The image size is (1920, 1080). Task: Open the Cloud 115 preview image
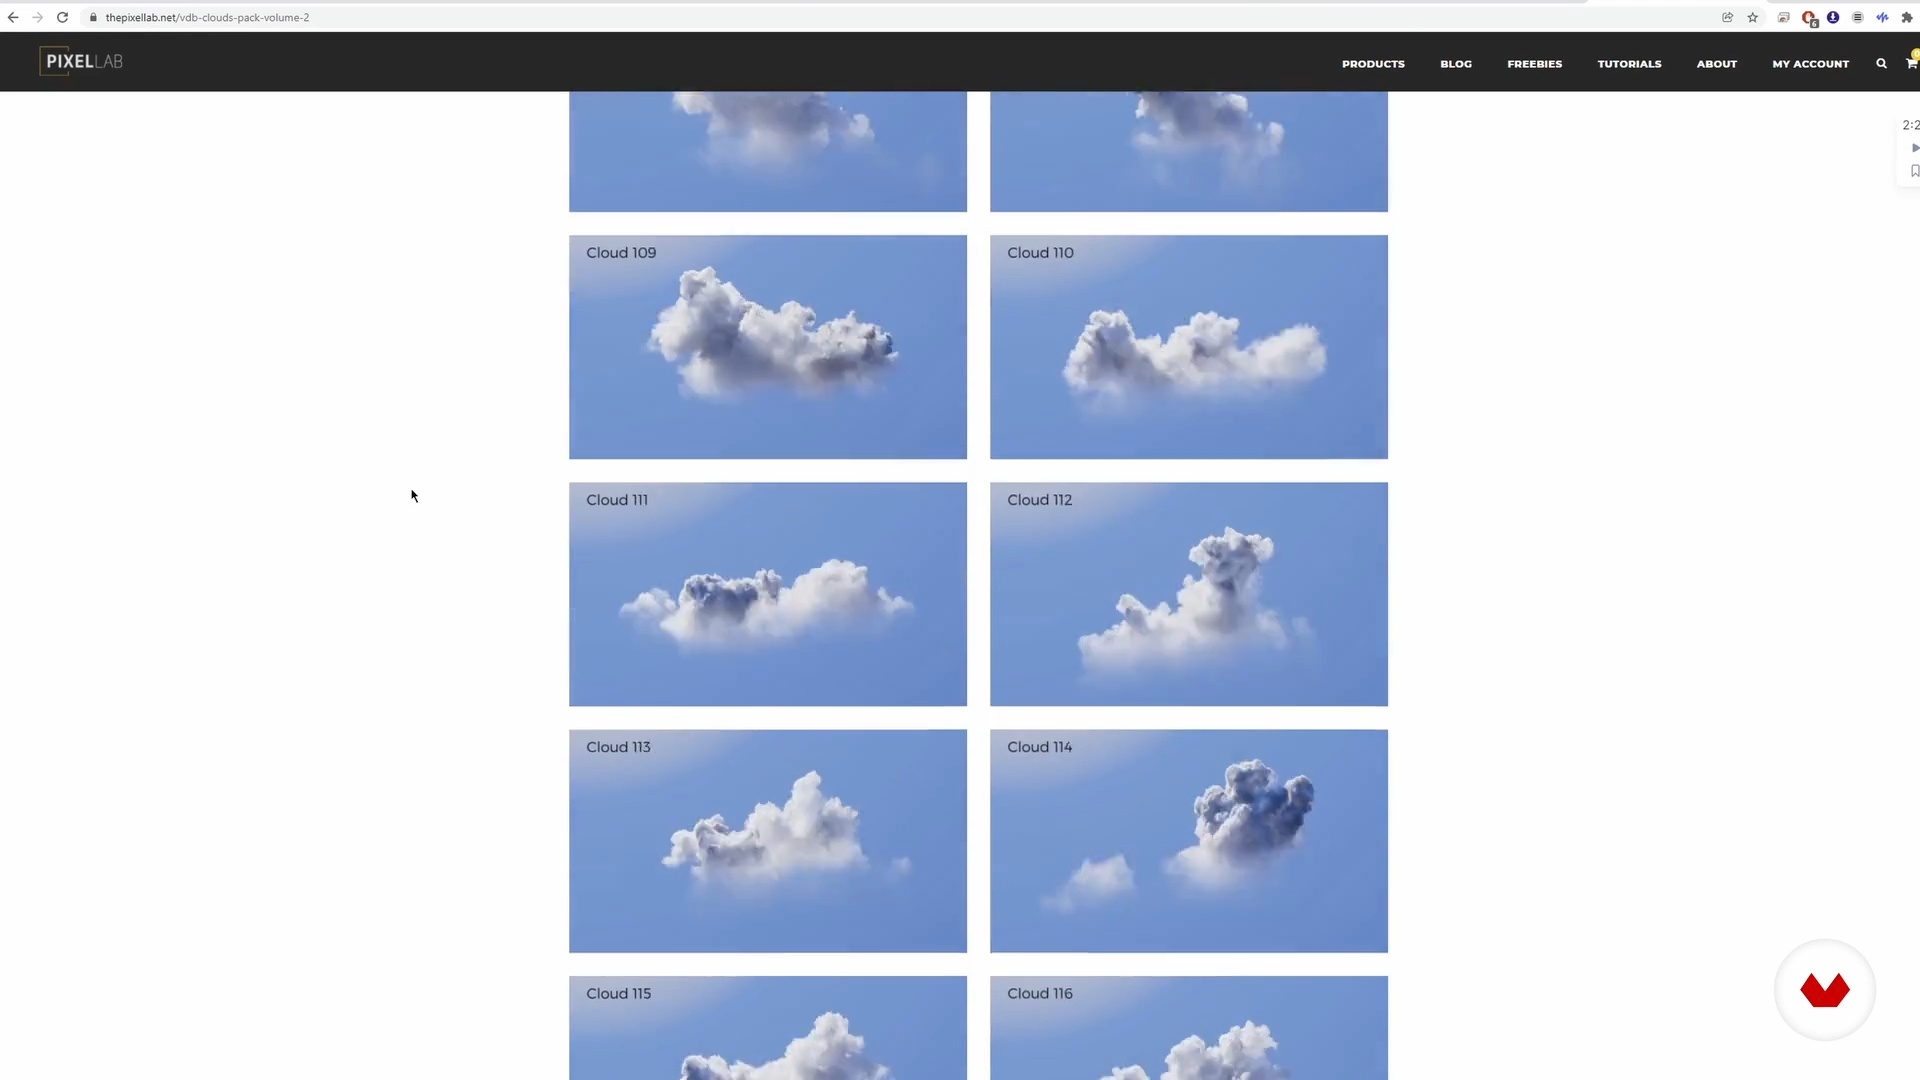pyautogui.click(x=768, y=1028)
